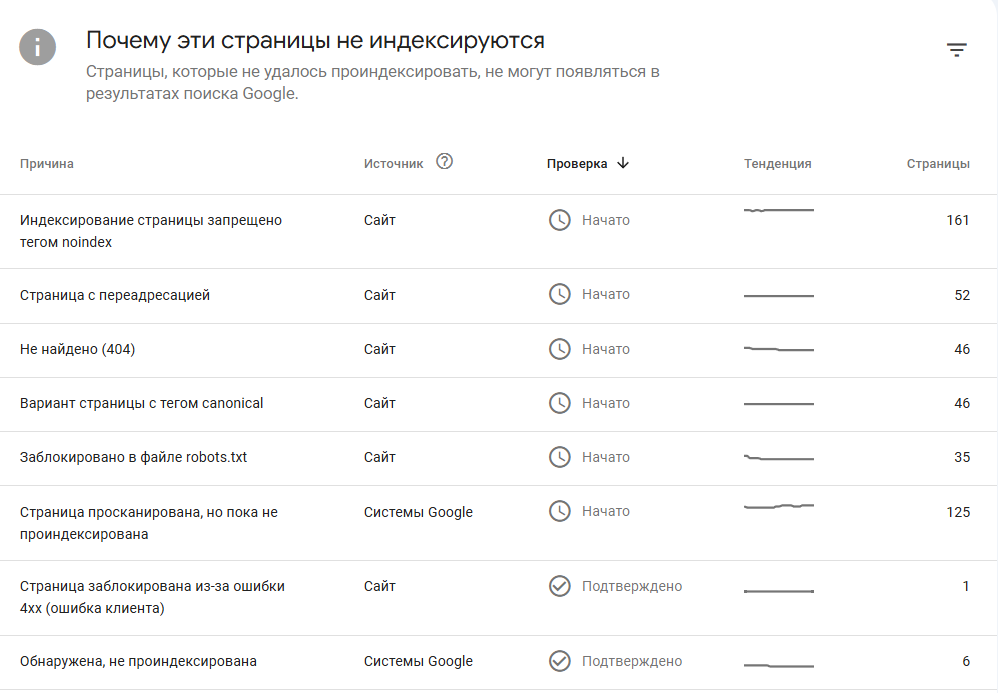Sort by the Проверка column arrow
The height and width of the screenshot is (693, 998).
623,164
